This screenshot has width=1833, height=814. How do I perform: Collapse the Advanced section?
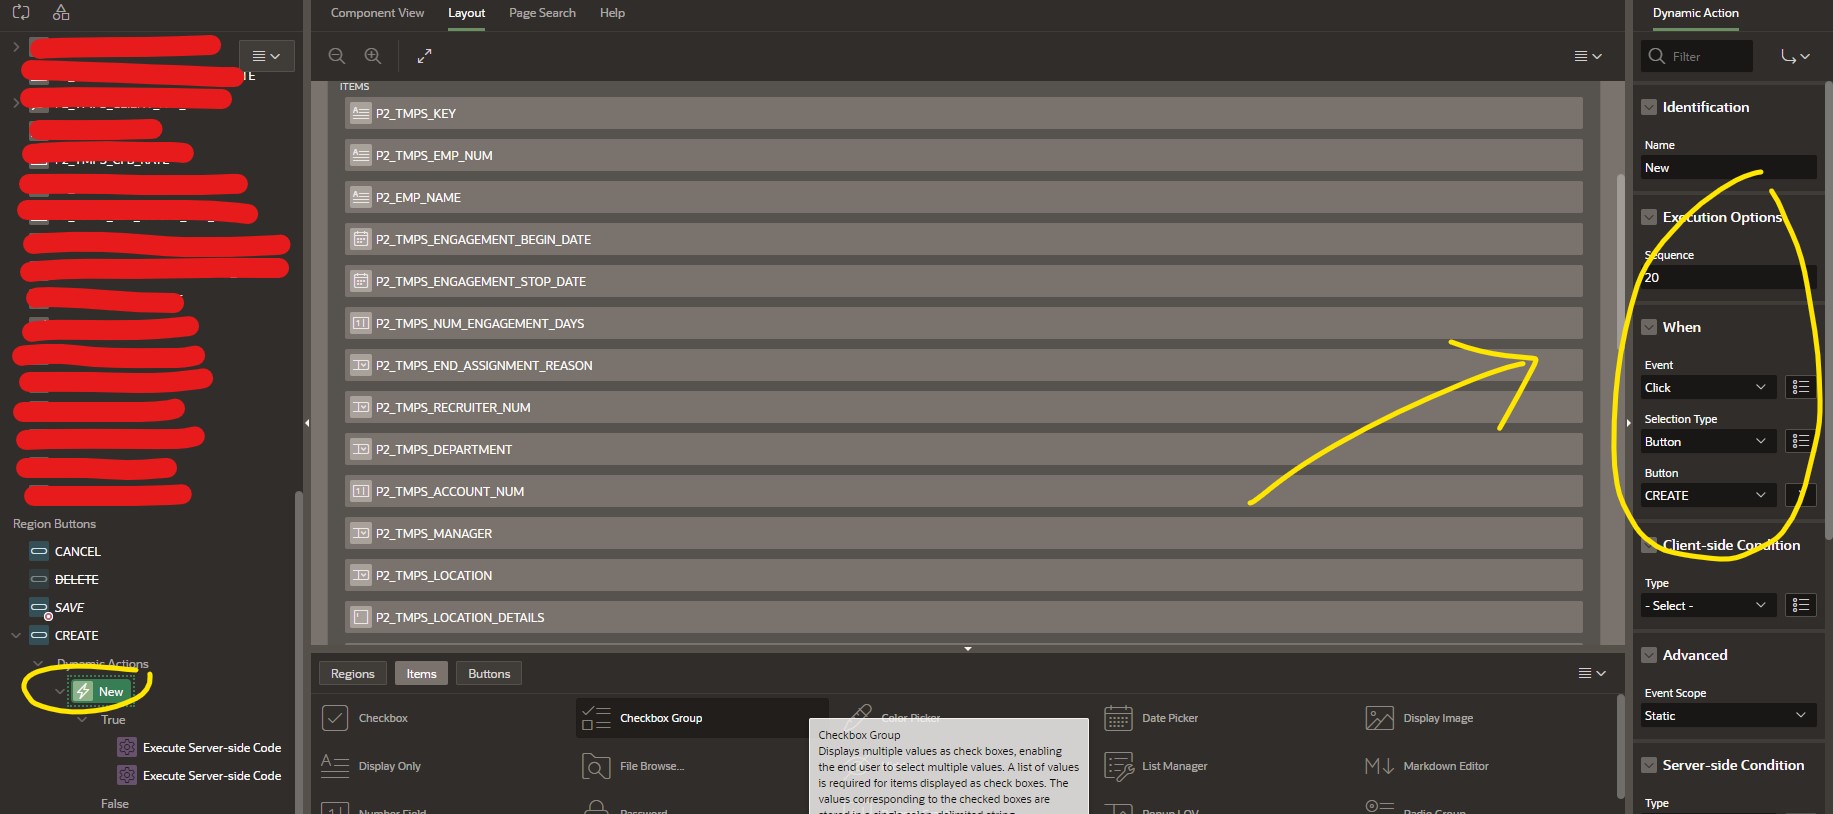coord(1649,655)
